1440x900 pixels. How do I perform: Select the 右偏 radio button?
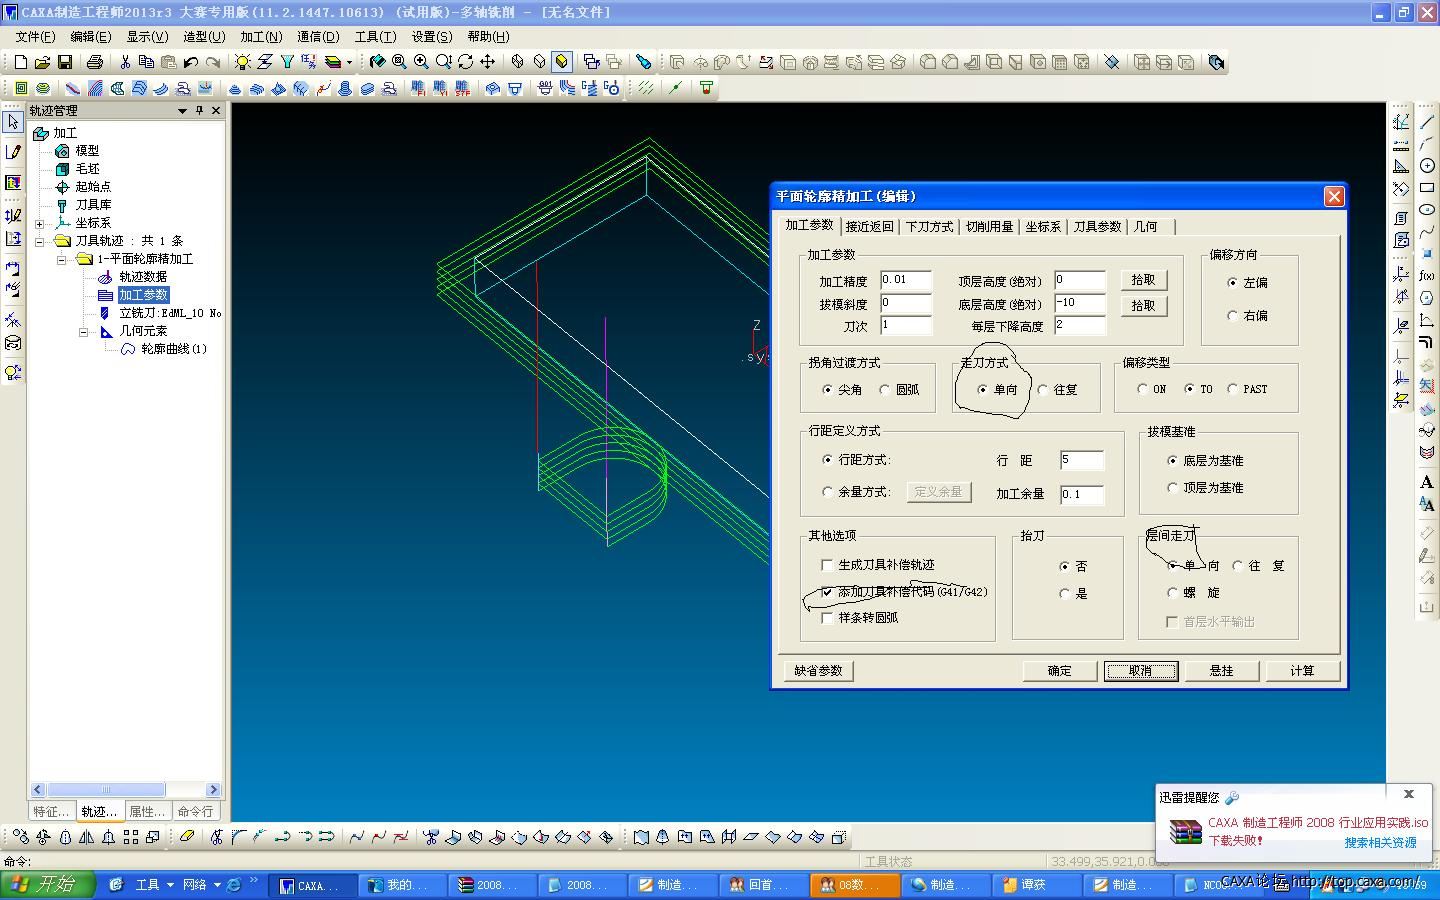pyautogui.click(x=1233, y=316)
